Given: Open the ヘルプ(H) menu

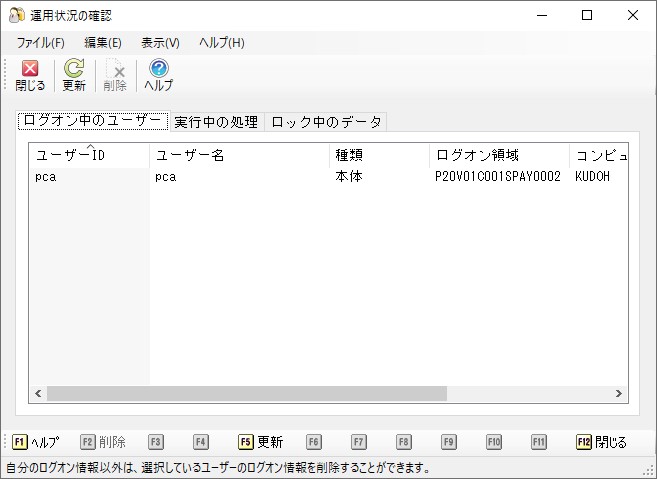Looking at the screenshot, I should click(222, 42).
